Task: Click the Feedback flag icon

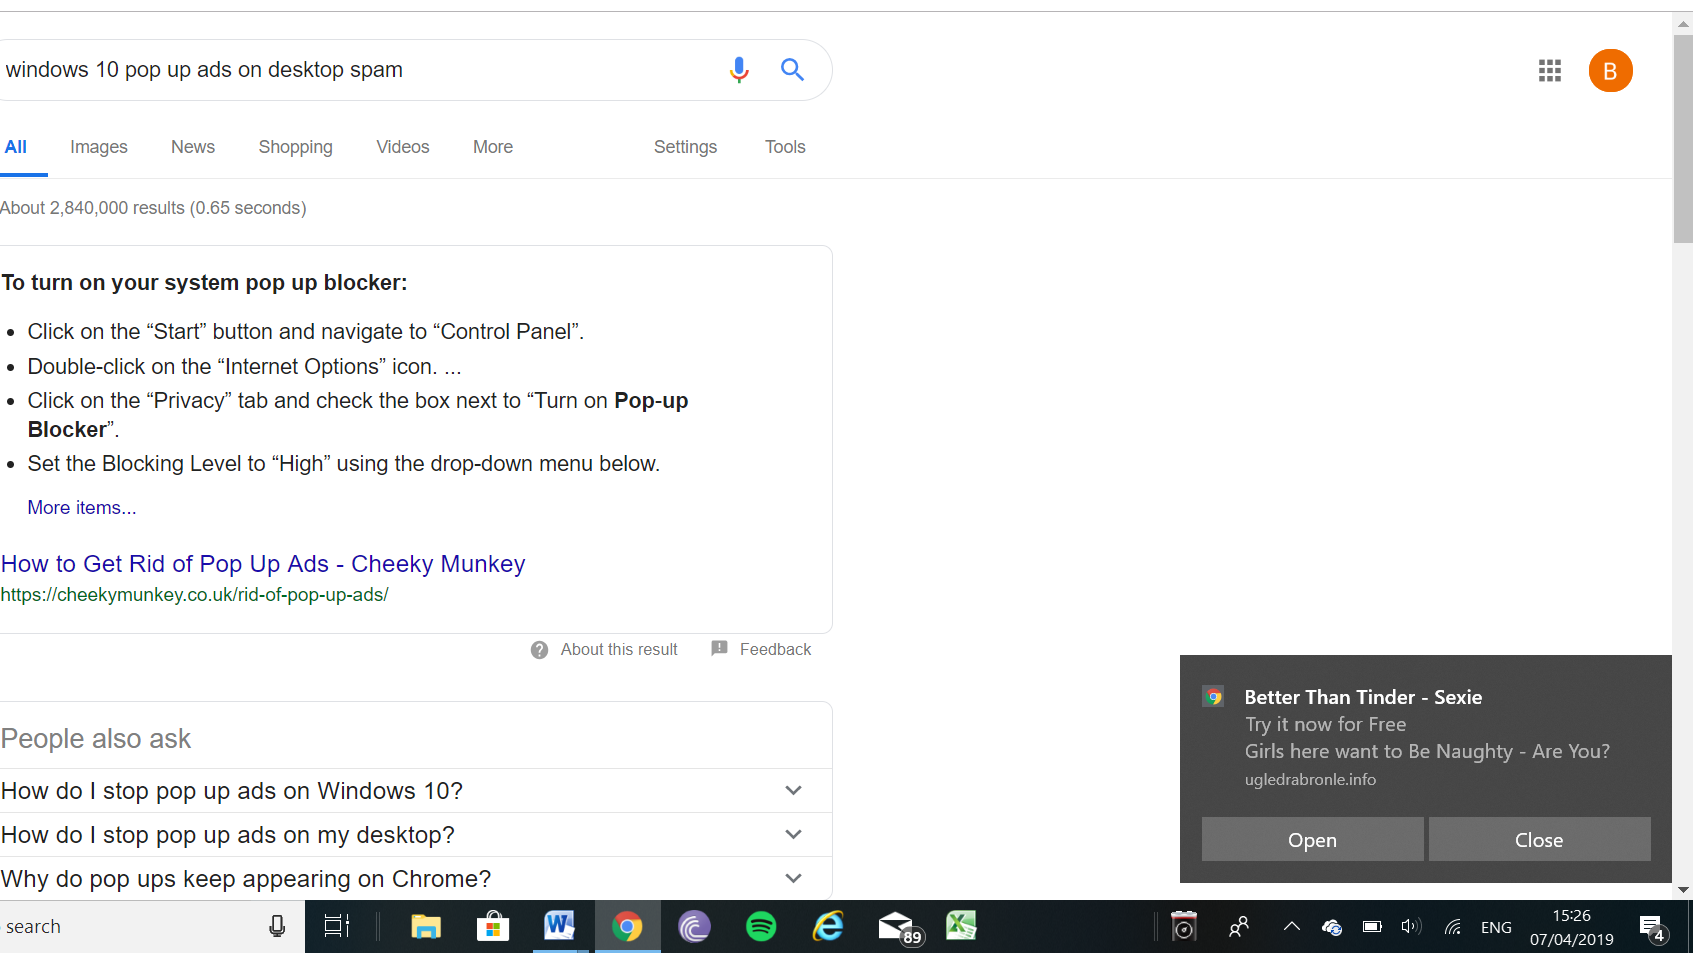Action: pyautogui.click(x=719, y=649)
